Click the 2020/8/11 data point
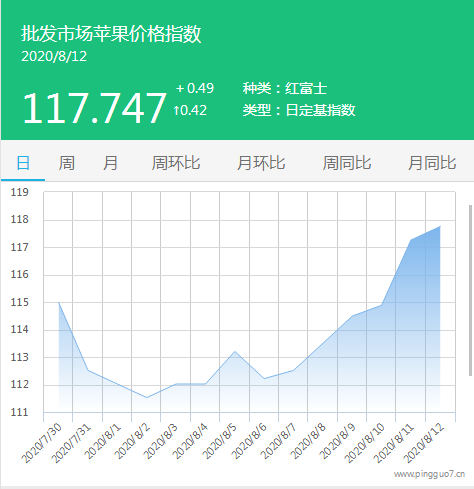Screen dimensions: 474x489 point(411,240)
